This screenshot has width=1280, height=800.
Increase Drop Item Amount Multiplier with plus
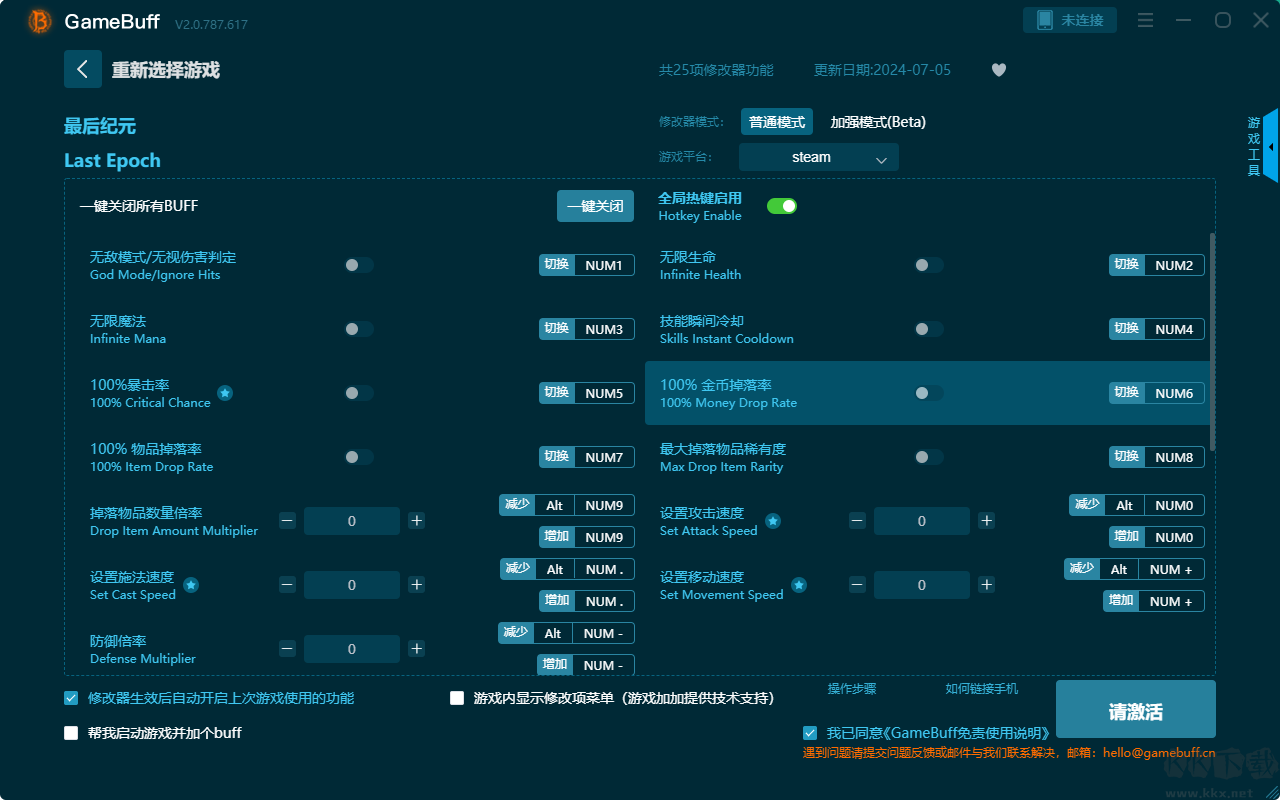[x=417, y=521]
